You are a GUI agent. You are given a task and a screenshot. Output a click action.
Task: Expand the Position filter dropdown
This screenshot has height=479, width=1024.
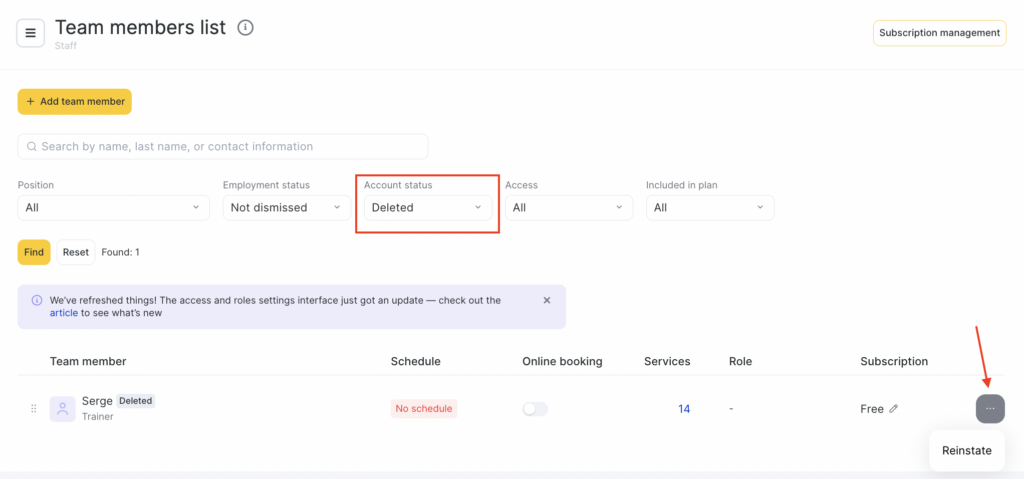[x=113, y=207]
